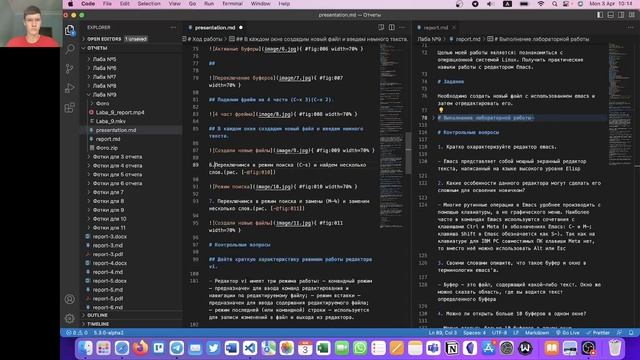Click left editor minimap
640x360 pixels.
(392, 135)
